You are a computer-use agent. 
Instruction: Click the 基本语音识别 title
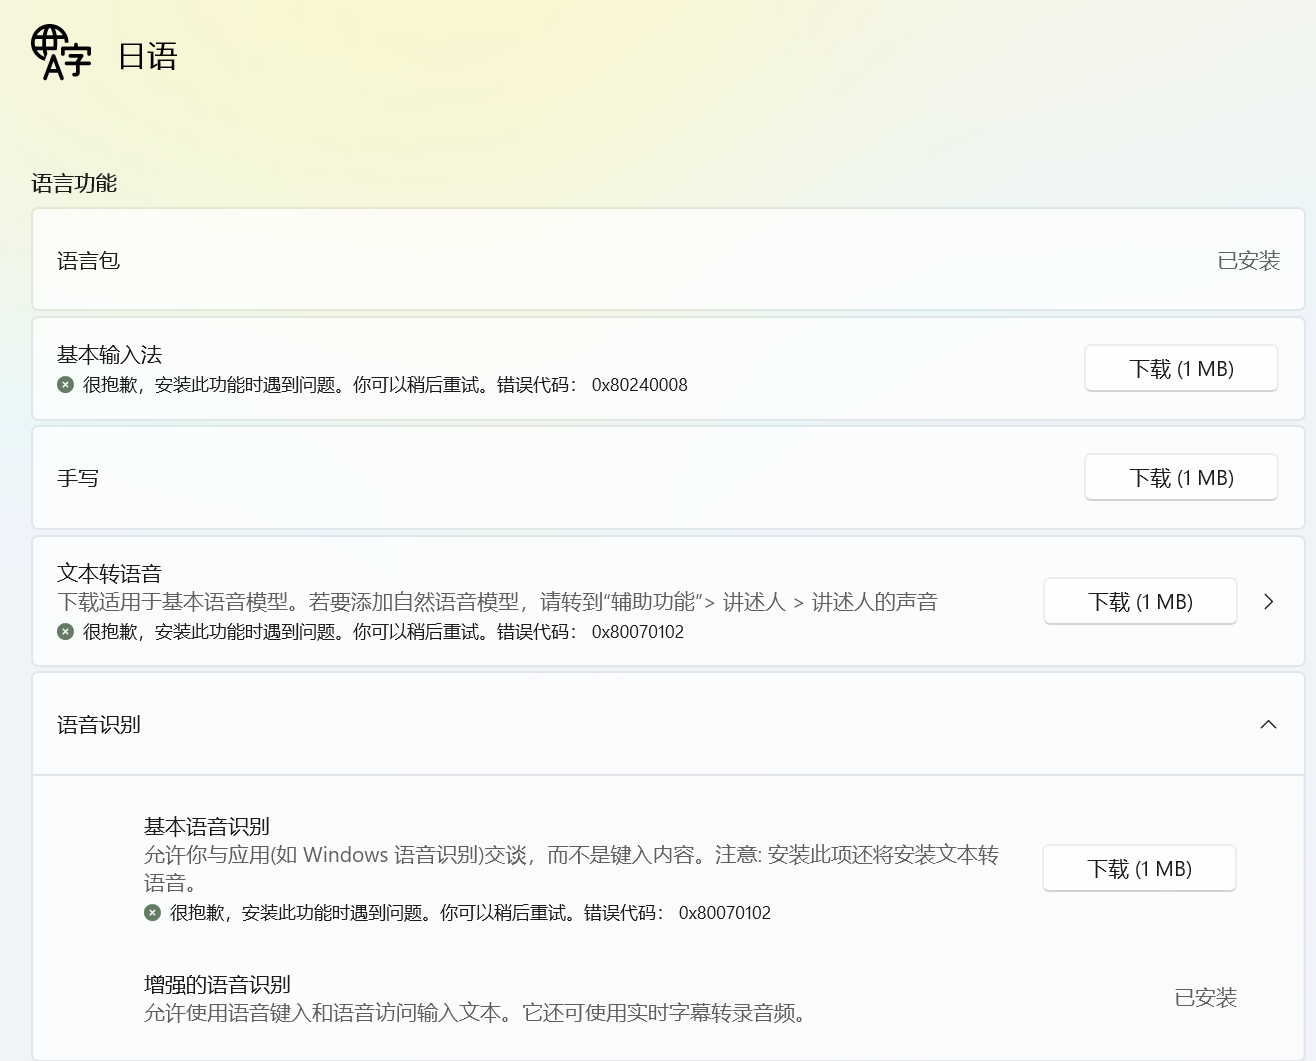pos(207,827)
